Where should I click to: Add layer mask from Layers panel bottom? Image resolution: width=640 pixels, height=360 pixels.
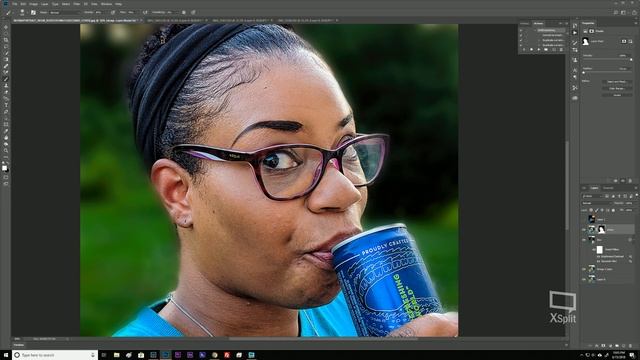pos(604,345)
